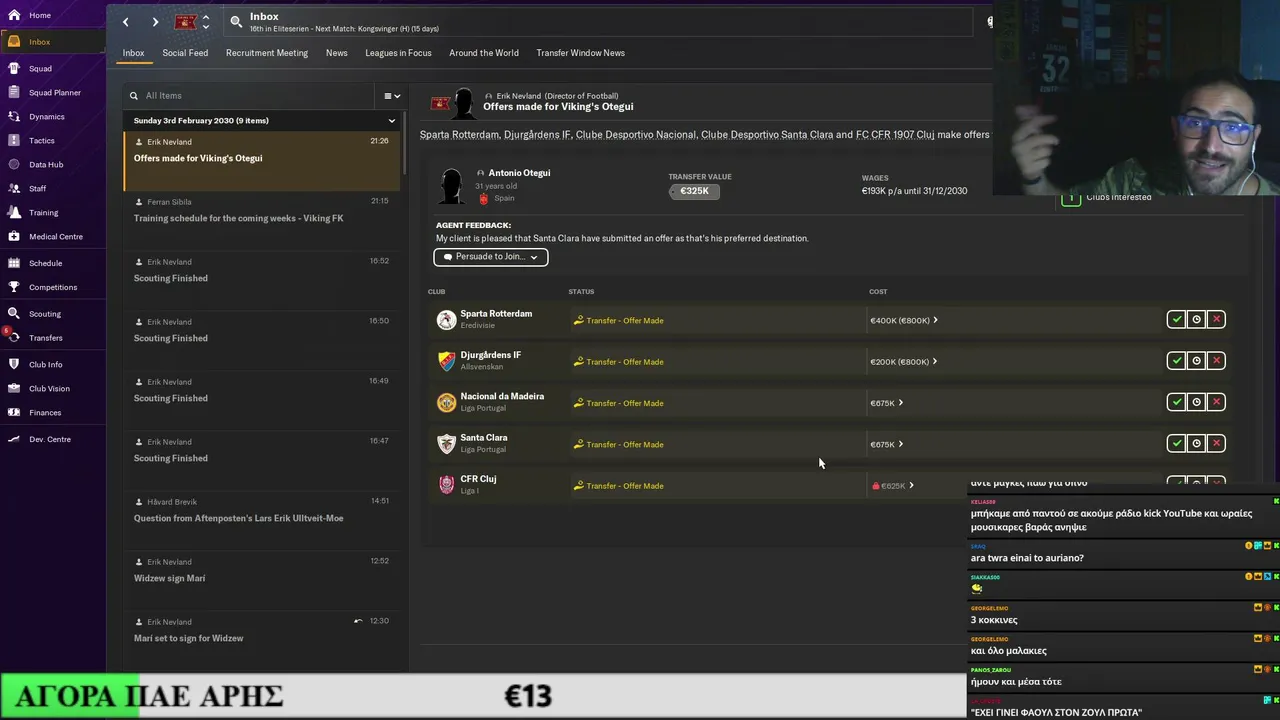Open the Antonio Otegui player profile link

pos(519,173)
